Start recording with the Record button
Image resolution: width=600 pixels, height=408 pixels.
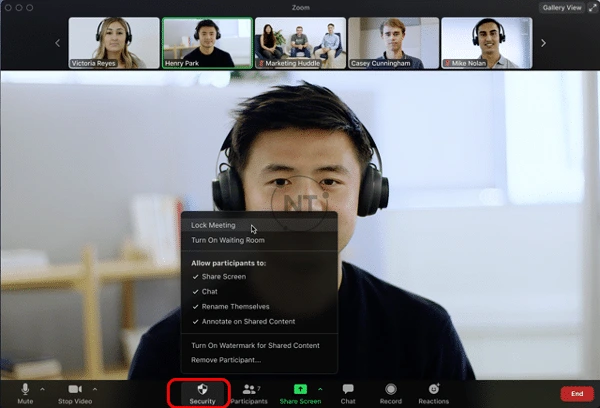[x=391, y=394]
